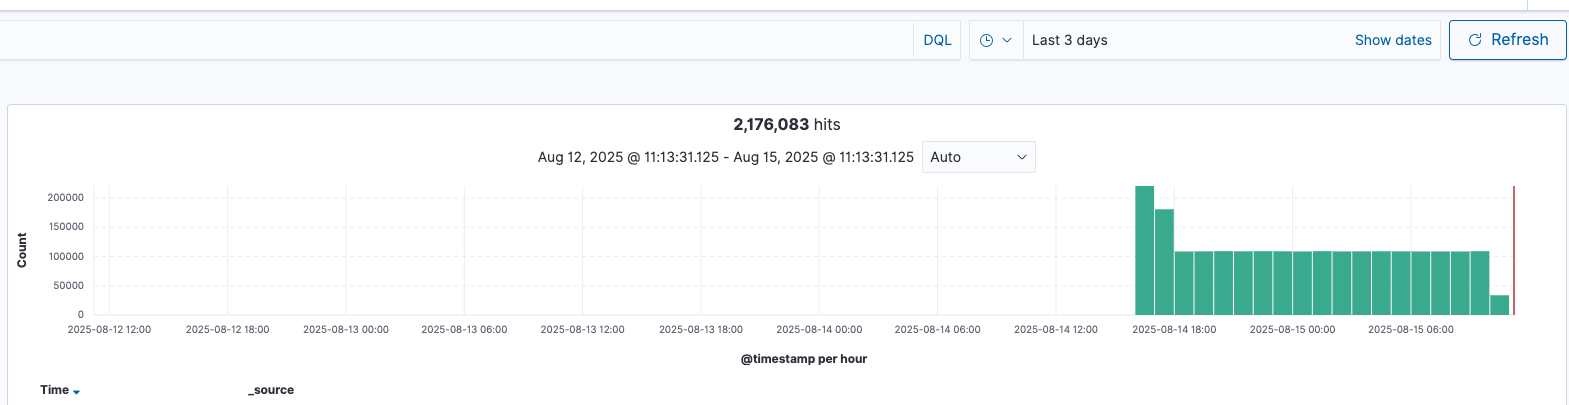The image size is (1569, 405).
Task: Click the tallest histogram bar
Action: point(1144,250)
